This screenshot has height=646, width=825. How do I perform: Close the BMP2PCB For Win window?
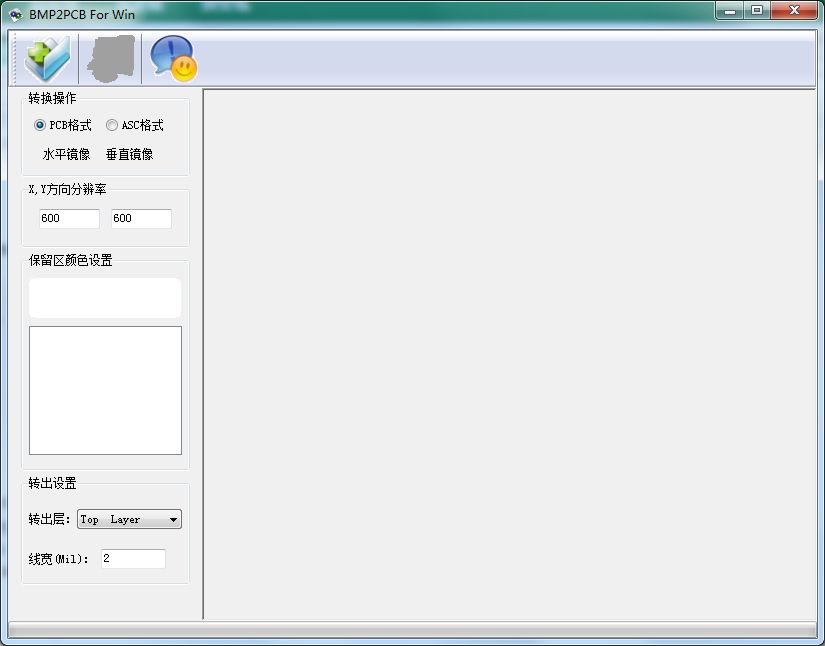794,11
